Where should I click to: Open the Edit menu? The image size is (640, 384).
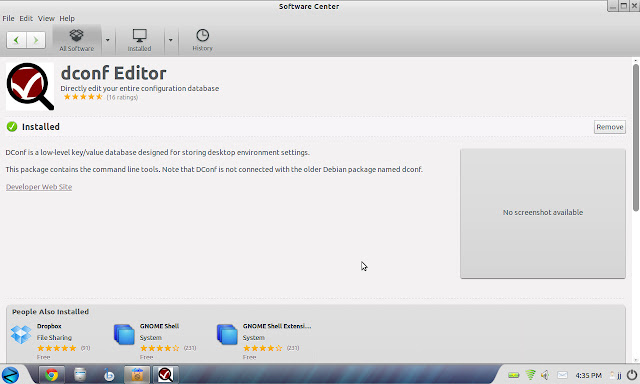pos(26,18)
